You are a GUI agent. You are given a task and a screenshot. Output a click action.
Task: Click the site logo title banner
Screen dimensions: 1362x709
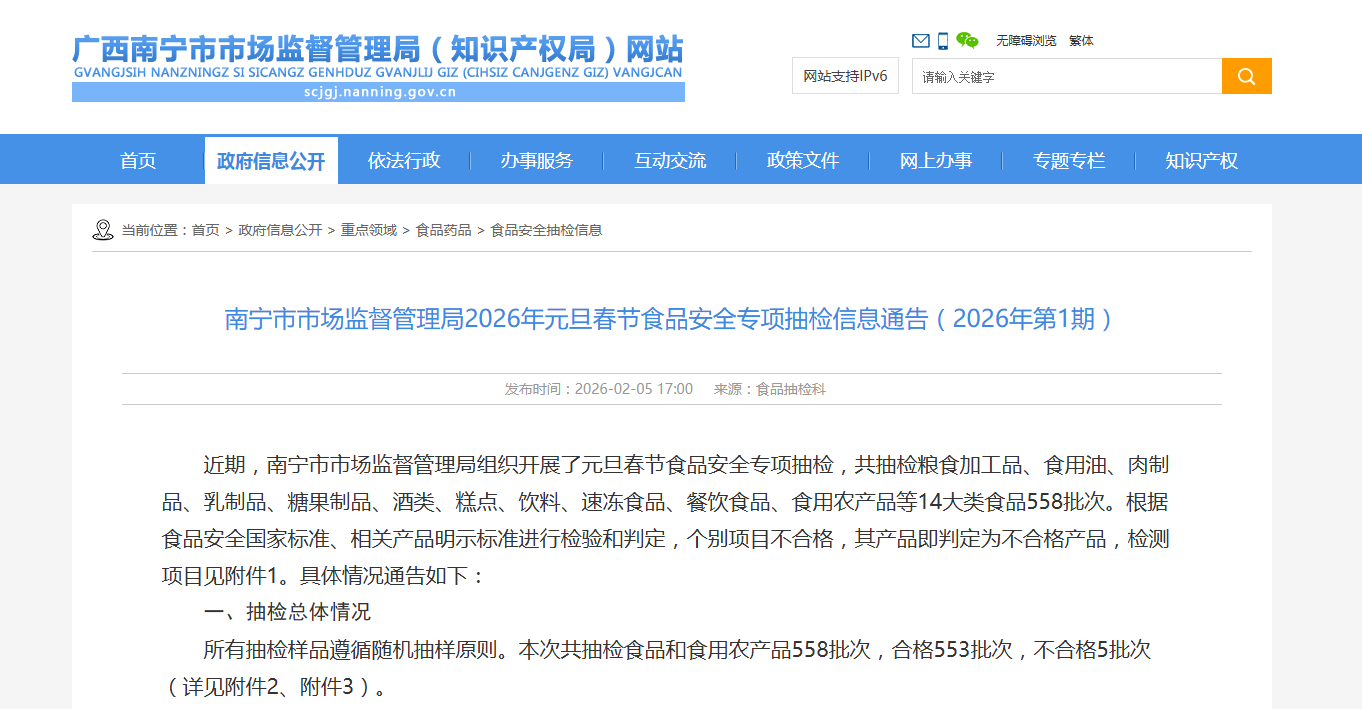[378, 67]
